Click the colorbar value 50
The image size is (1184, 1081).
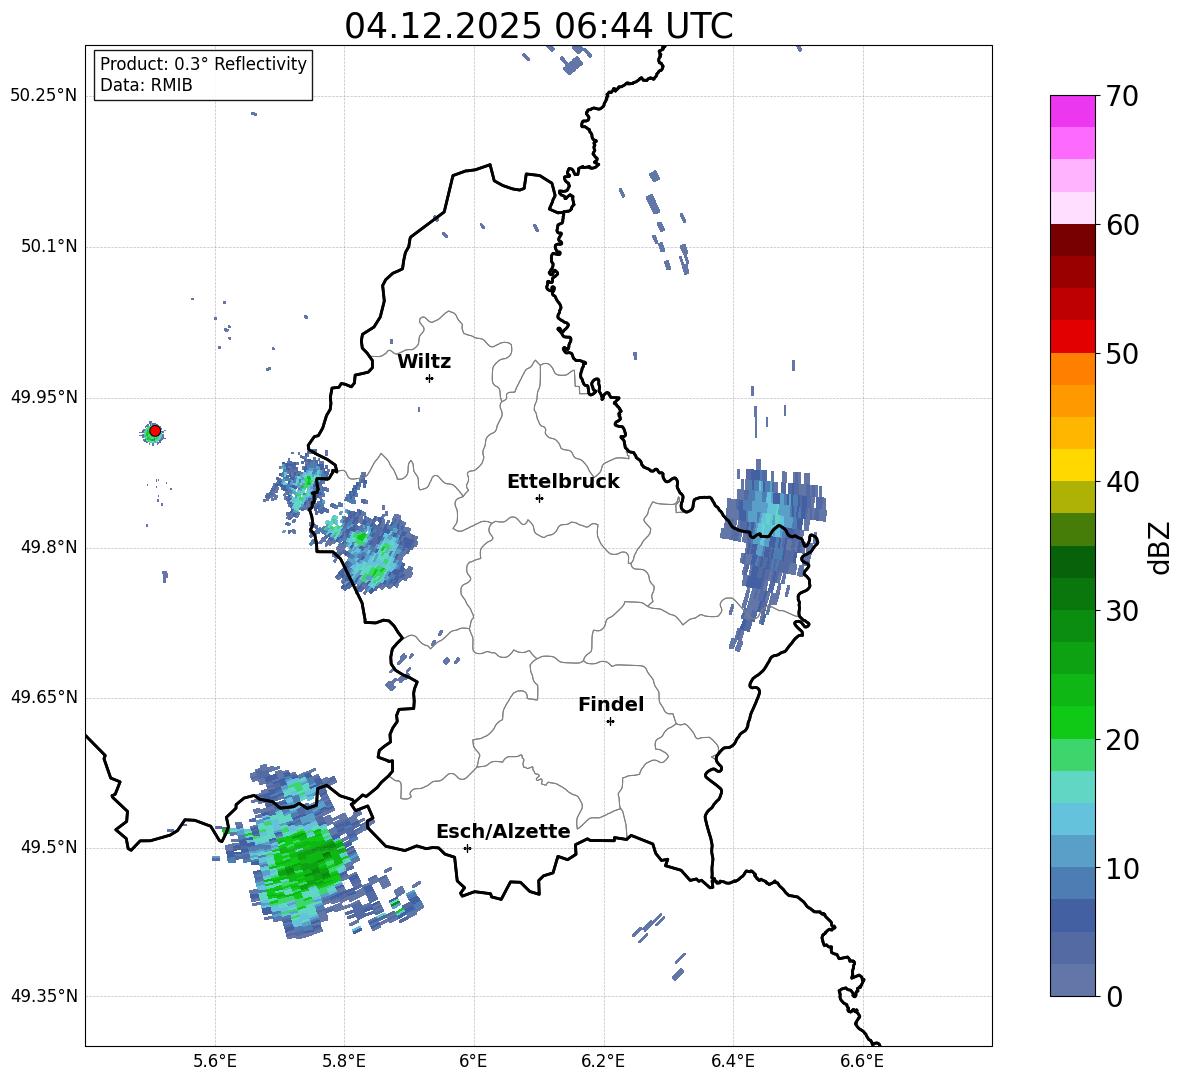(x=1122, y=353)
